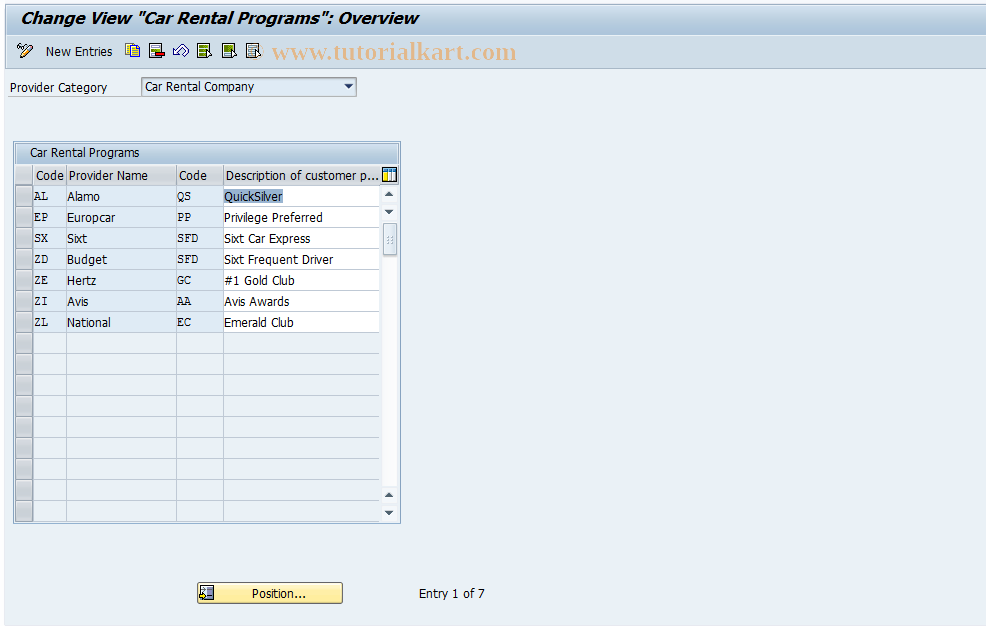
Task: Click the select-all corner cell of table
Action: 24,175
